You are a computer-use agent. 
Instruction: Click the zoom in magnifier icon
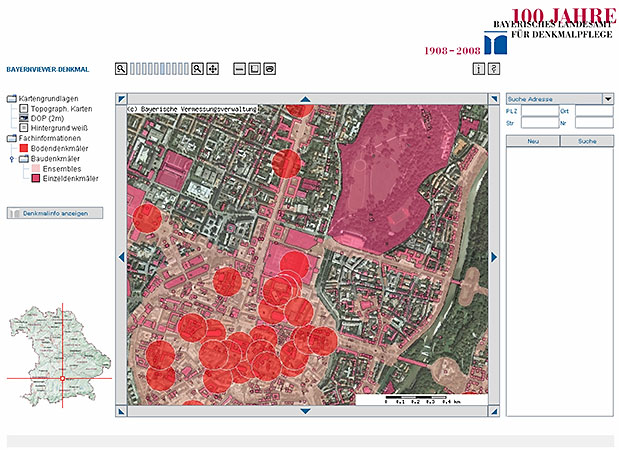pyautogui.click(x=197, y=69)
